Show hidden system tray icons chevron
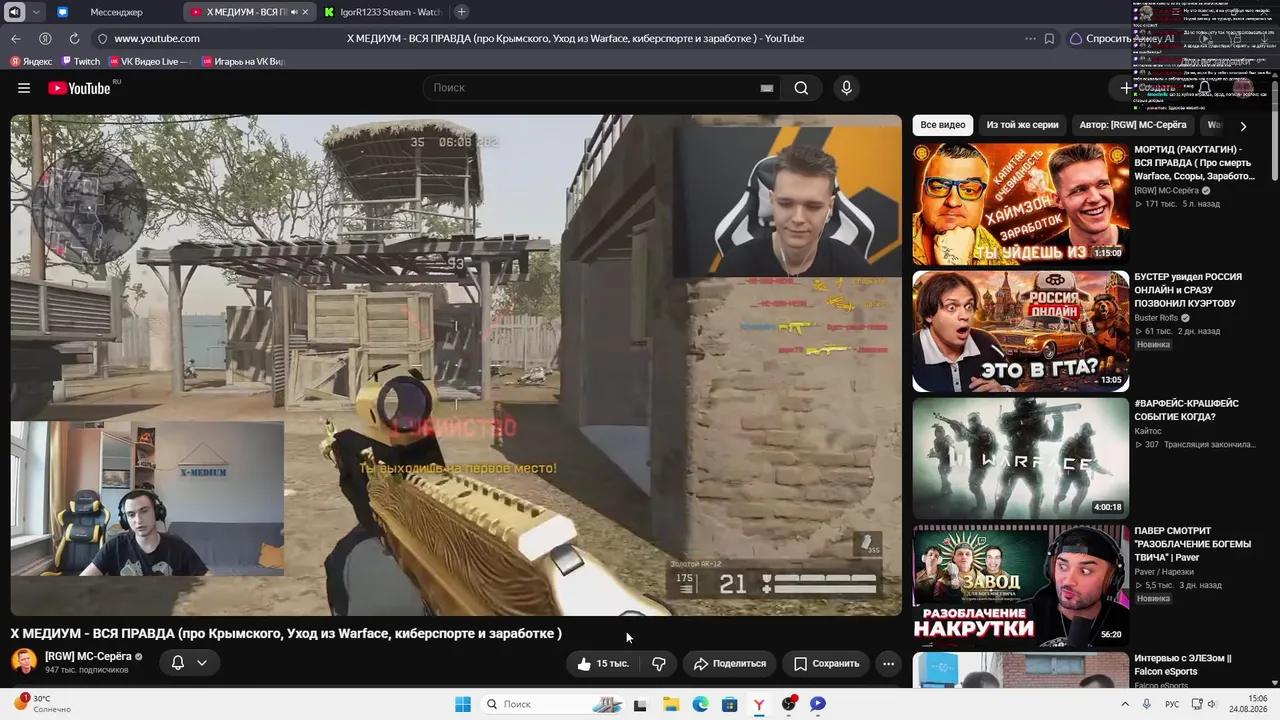The width and height of the screenshot is (1280, 720). coord(1125,704)
